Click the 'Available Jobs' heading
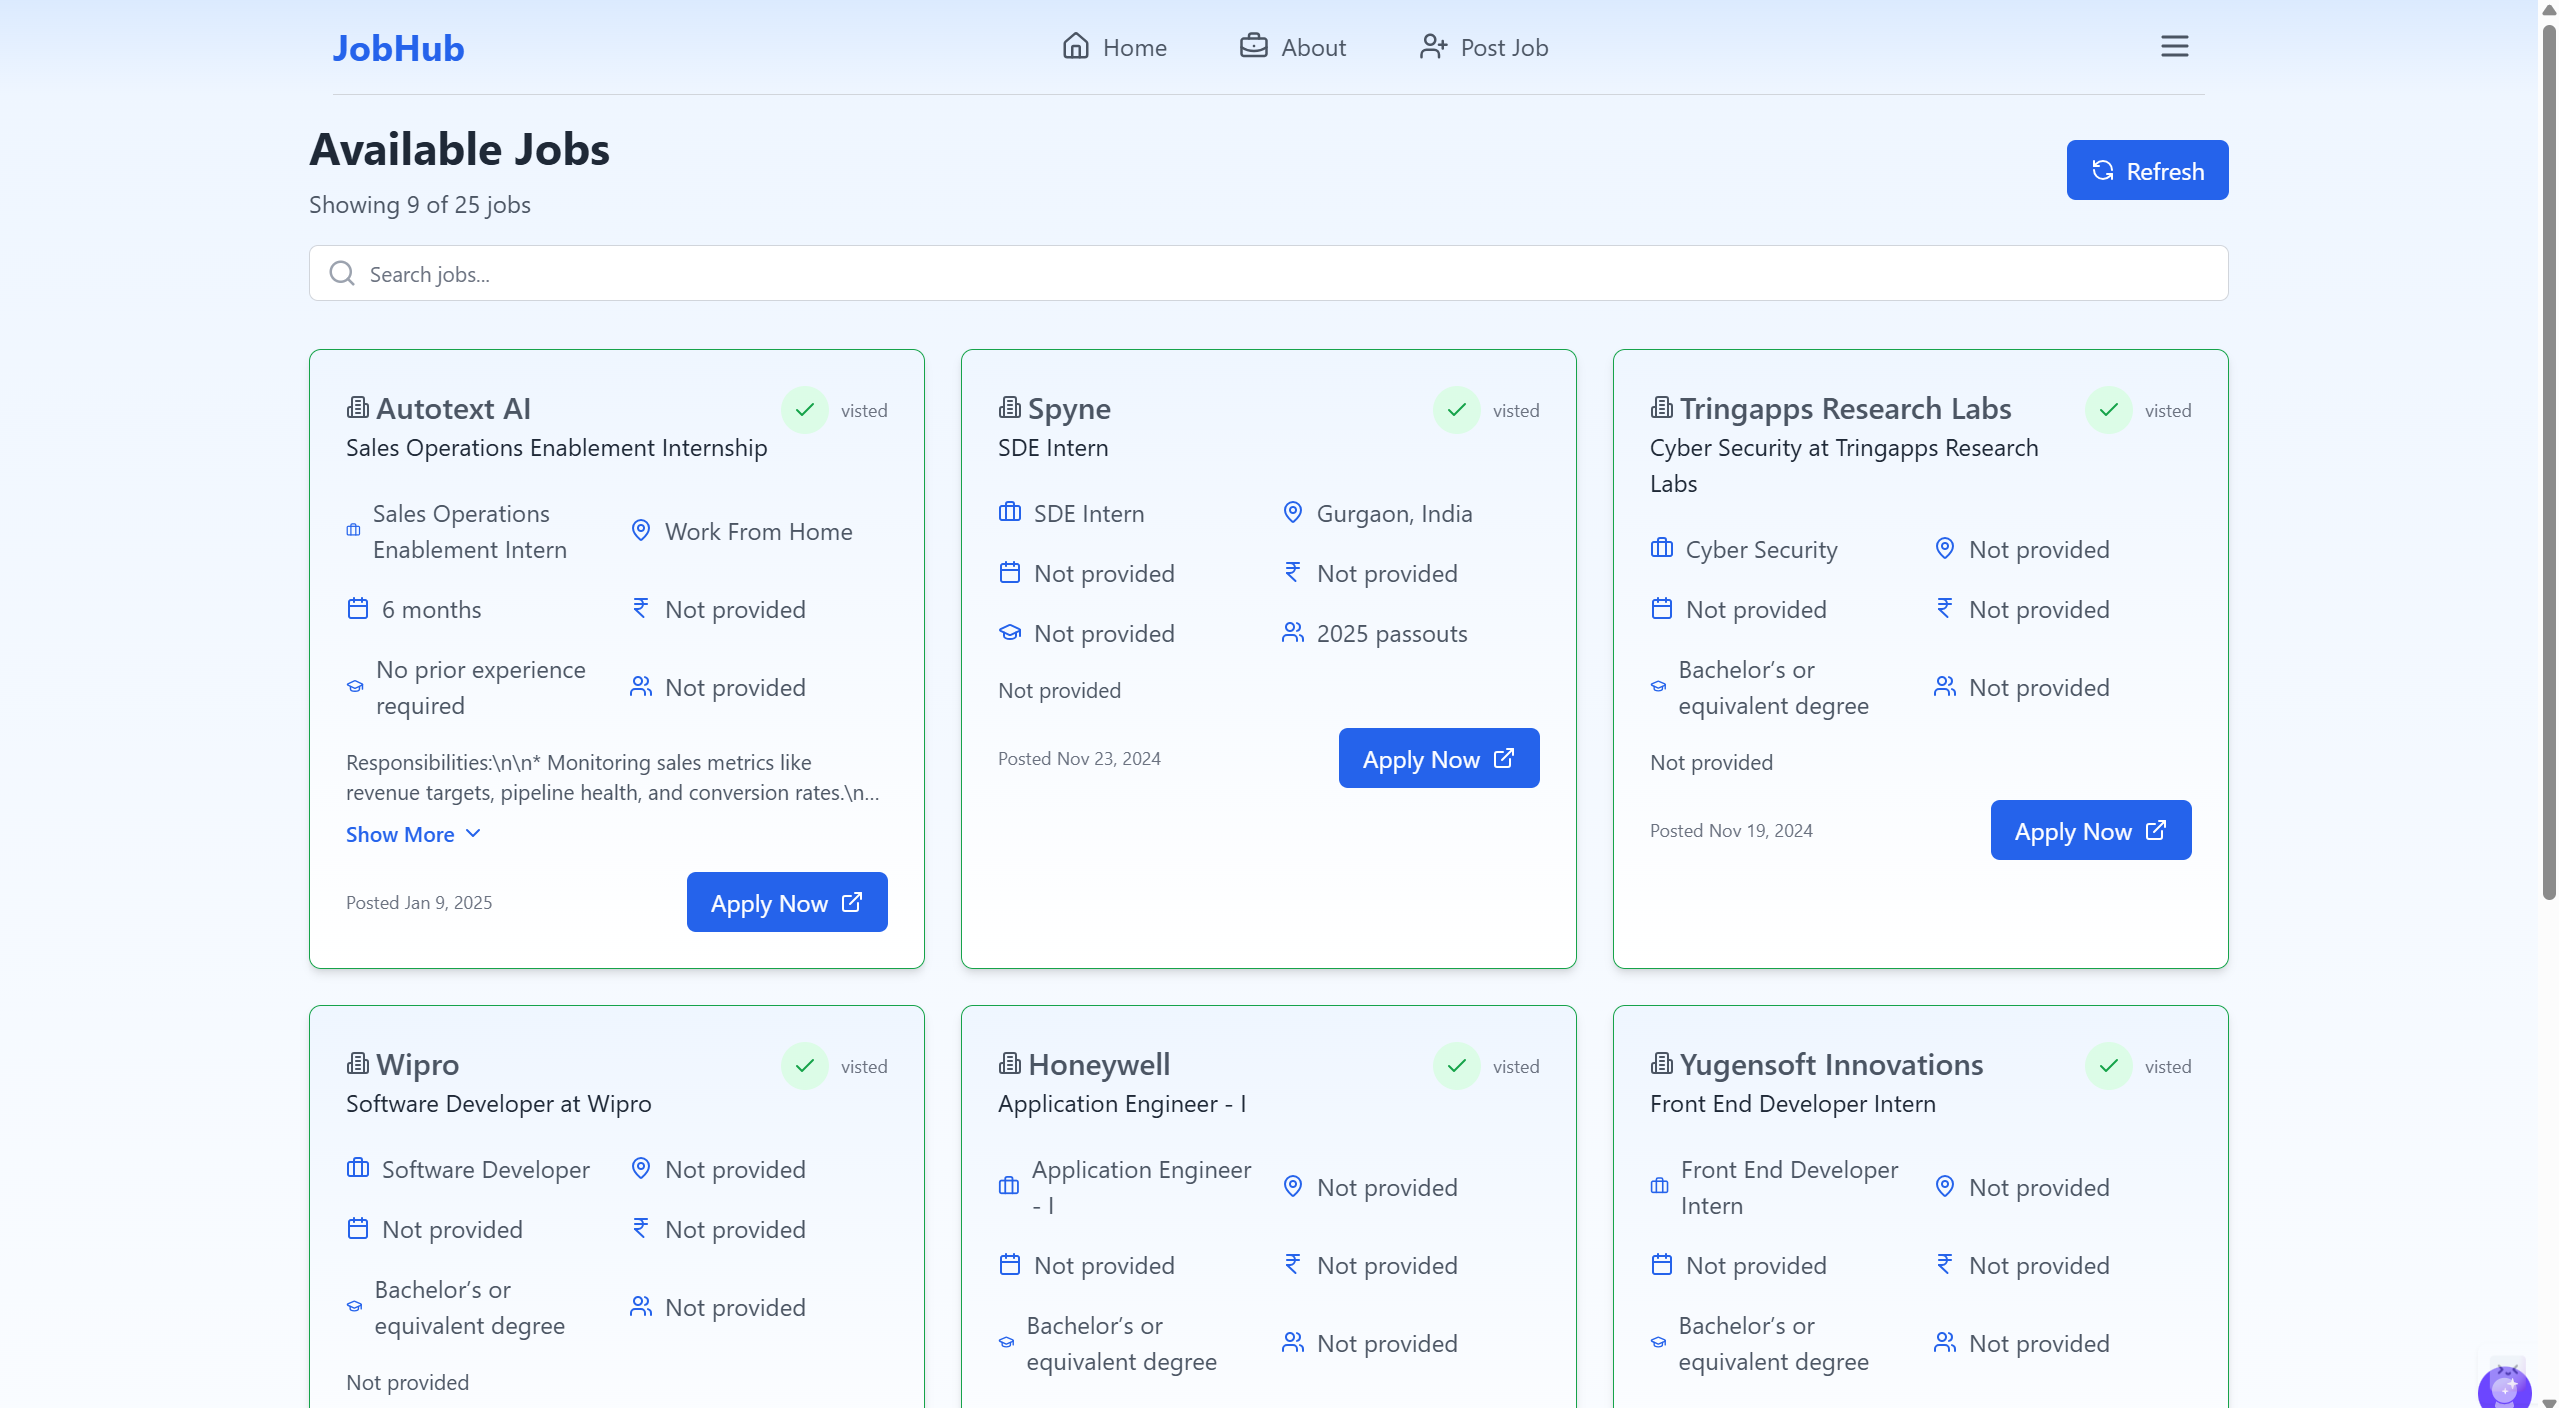The height and width of the screenshot is (1408, 2559). [459, 150]
